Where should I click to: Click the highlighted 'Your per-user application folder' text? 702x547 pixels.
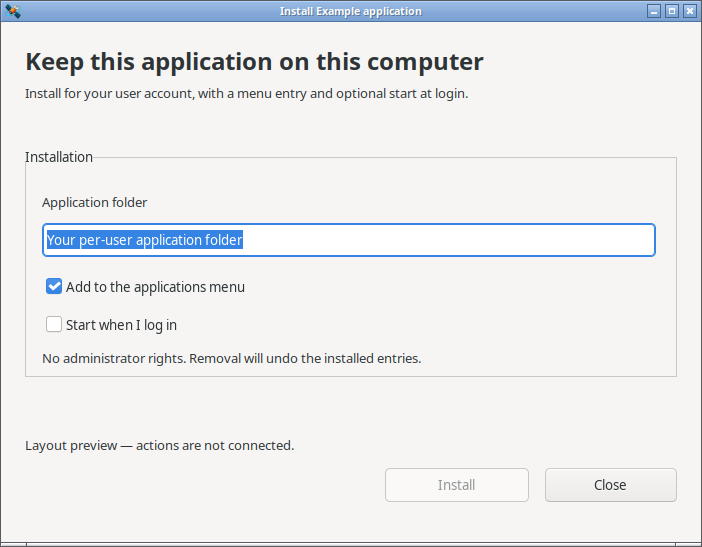pyautogui.click(x=145, y=240)
